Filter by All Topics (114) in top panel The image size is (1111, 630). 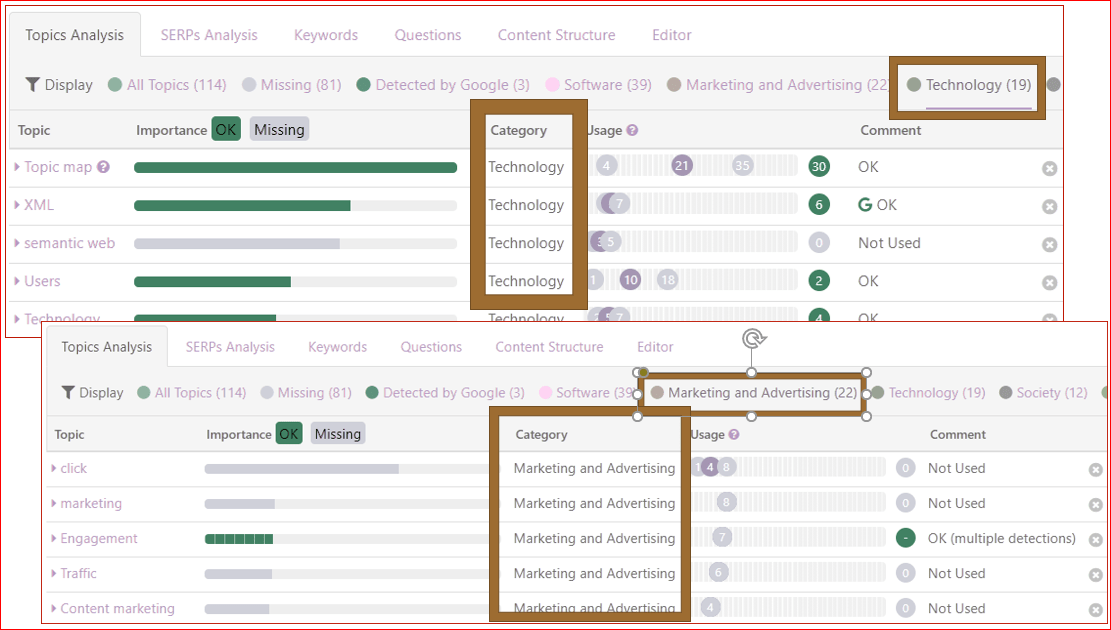click(167, 85)
